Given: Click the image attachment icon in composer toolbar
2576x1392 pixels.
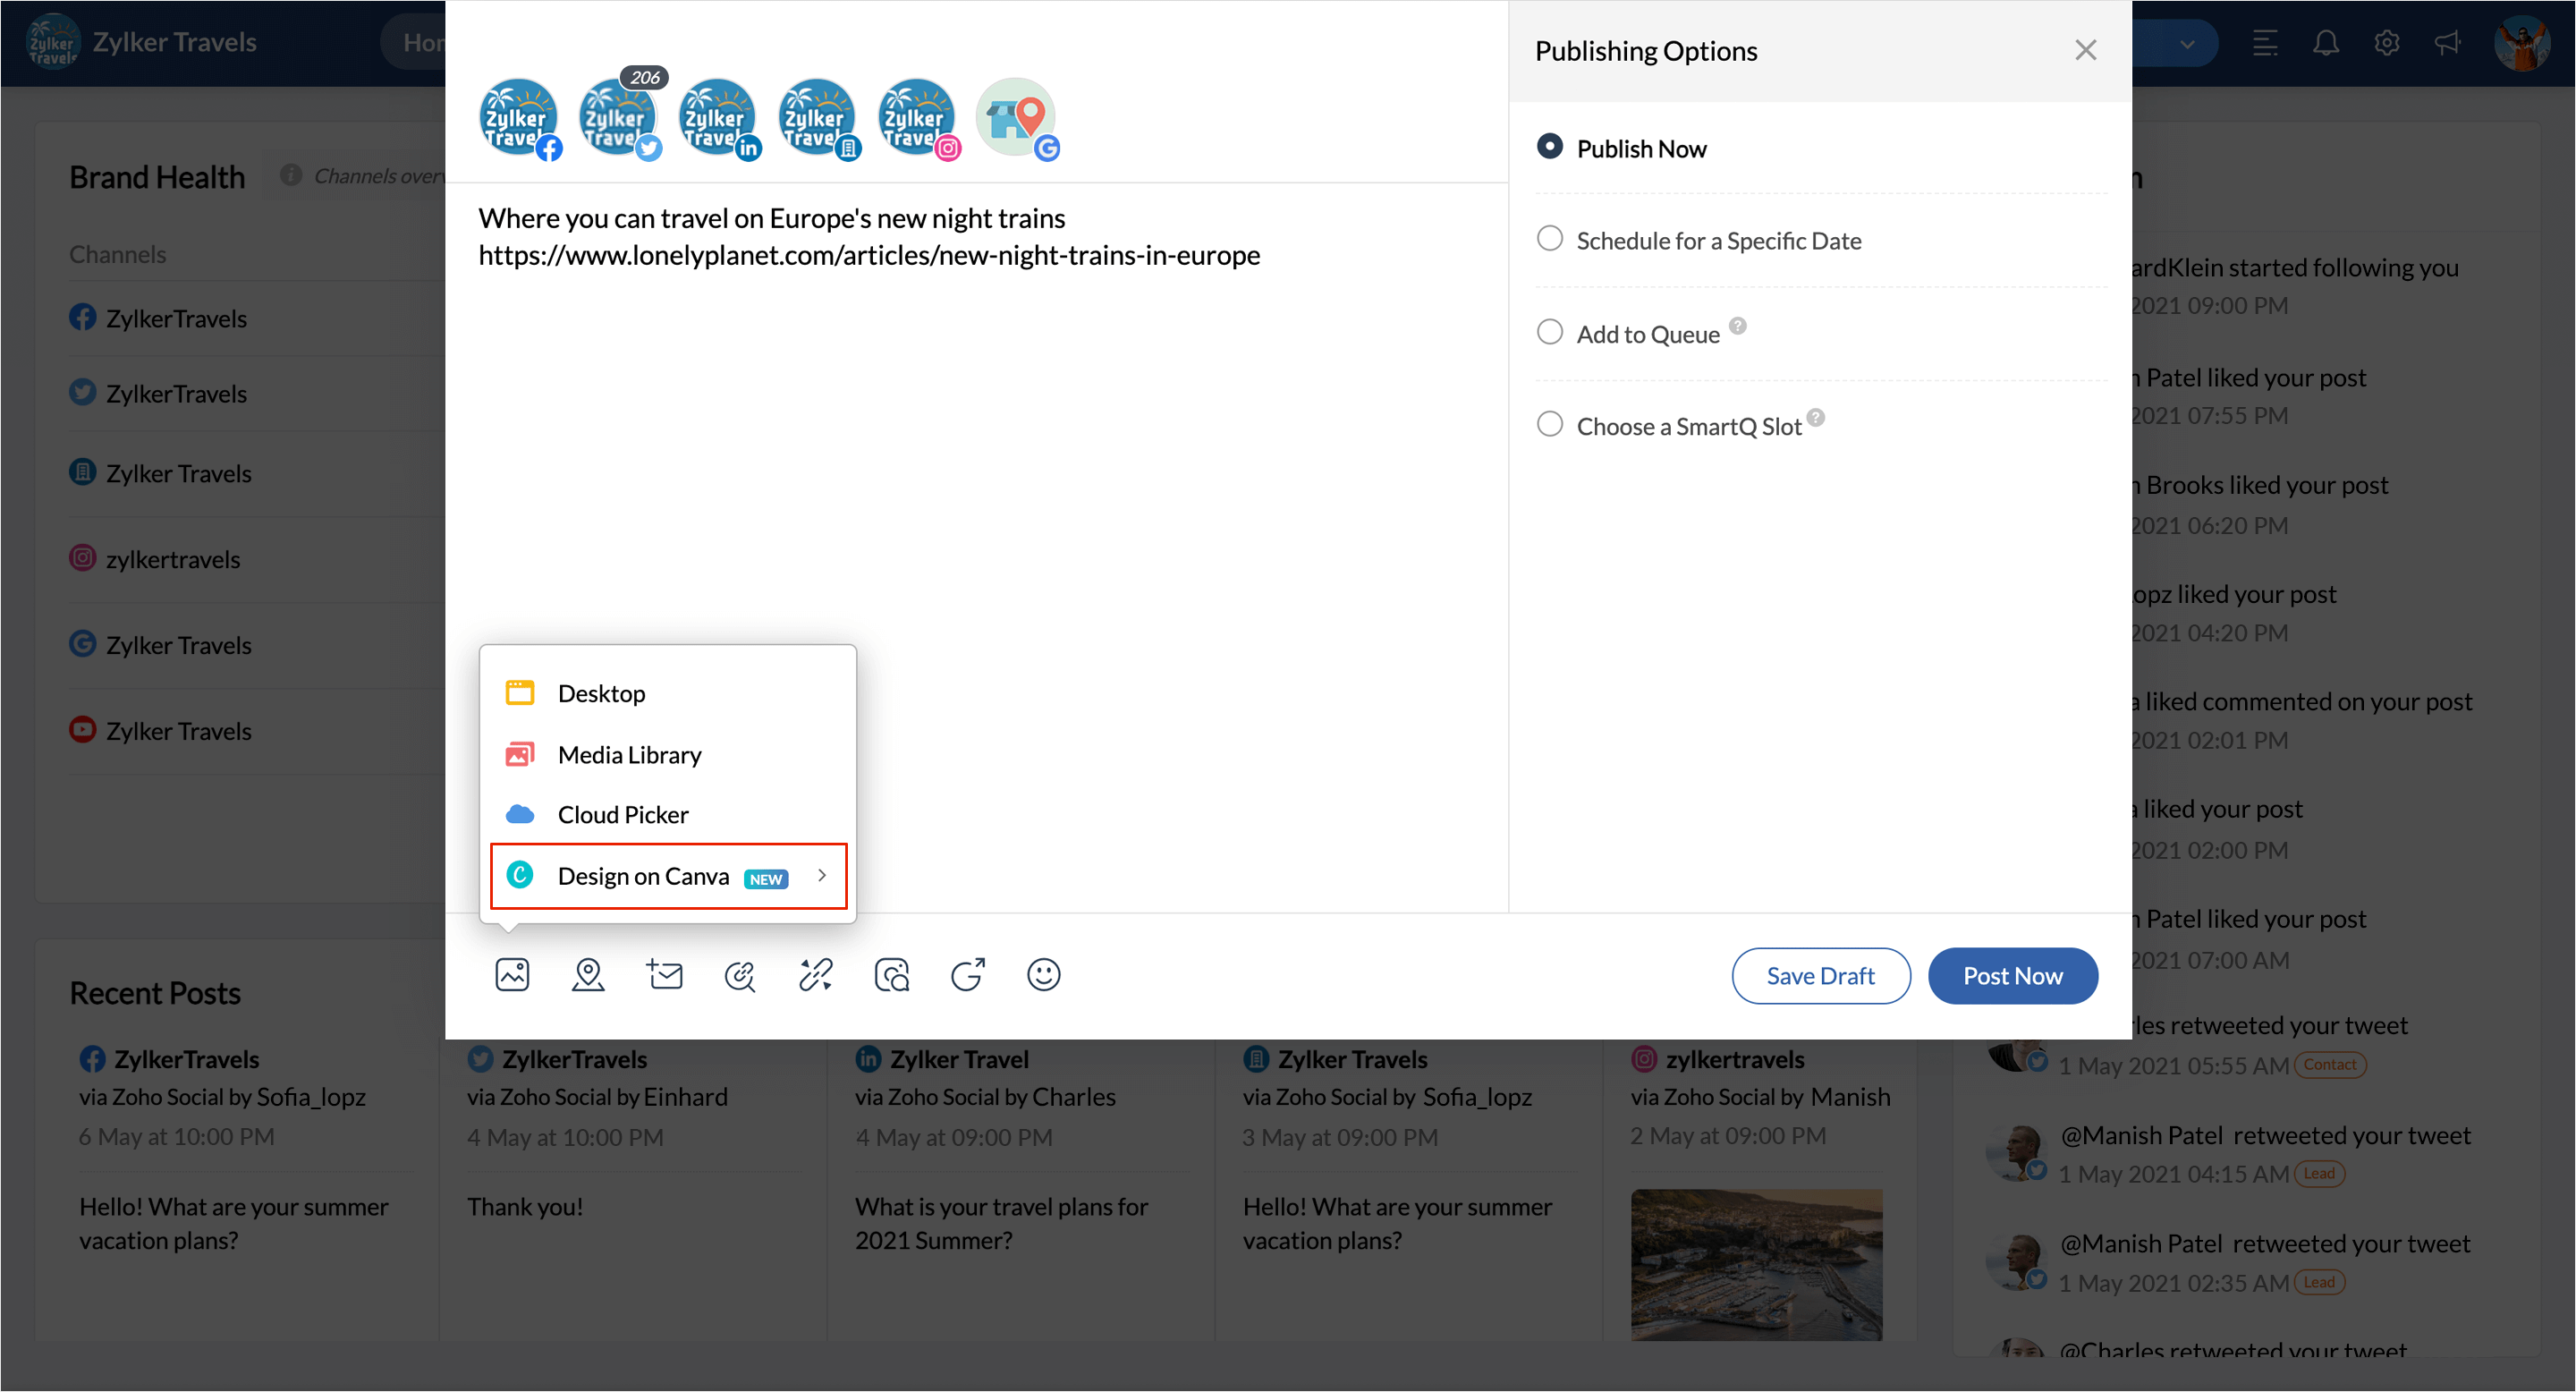Looking at the screenshot, I should [x=512, y=974].
